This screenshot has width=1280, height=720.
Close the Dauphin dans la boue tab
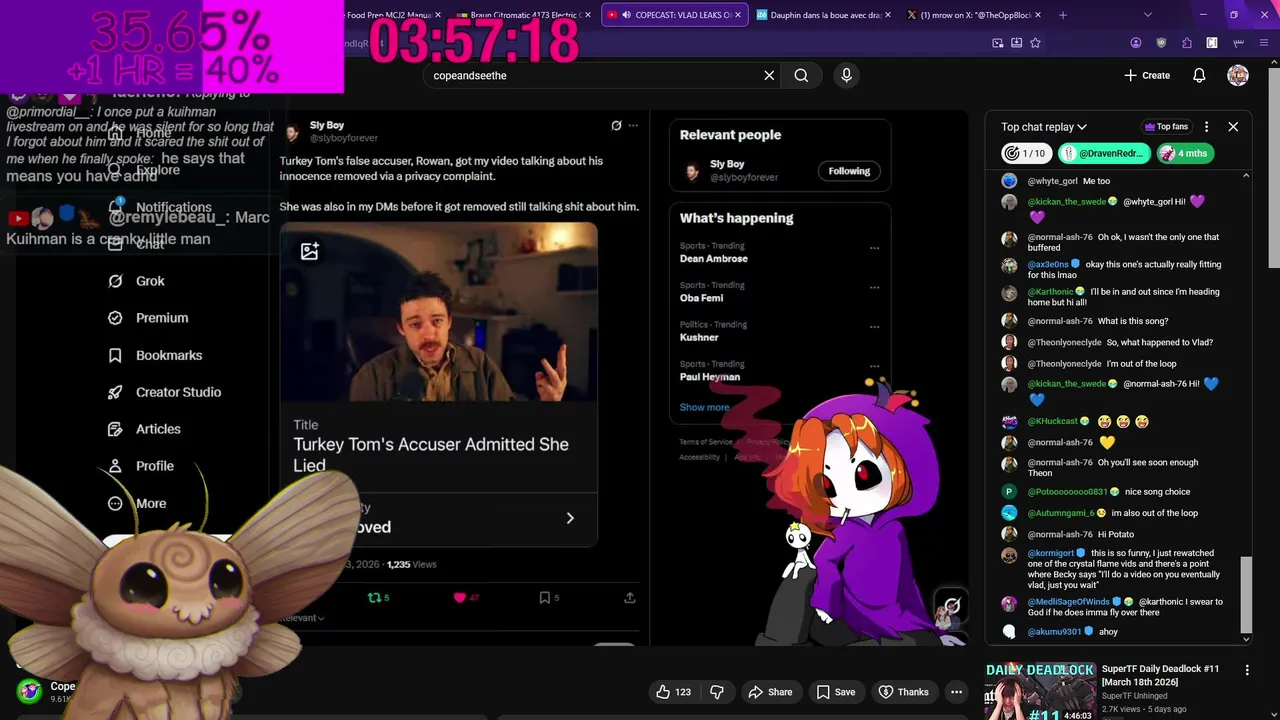click(889, 15)
